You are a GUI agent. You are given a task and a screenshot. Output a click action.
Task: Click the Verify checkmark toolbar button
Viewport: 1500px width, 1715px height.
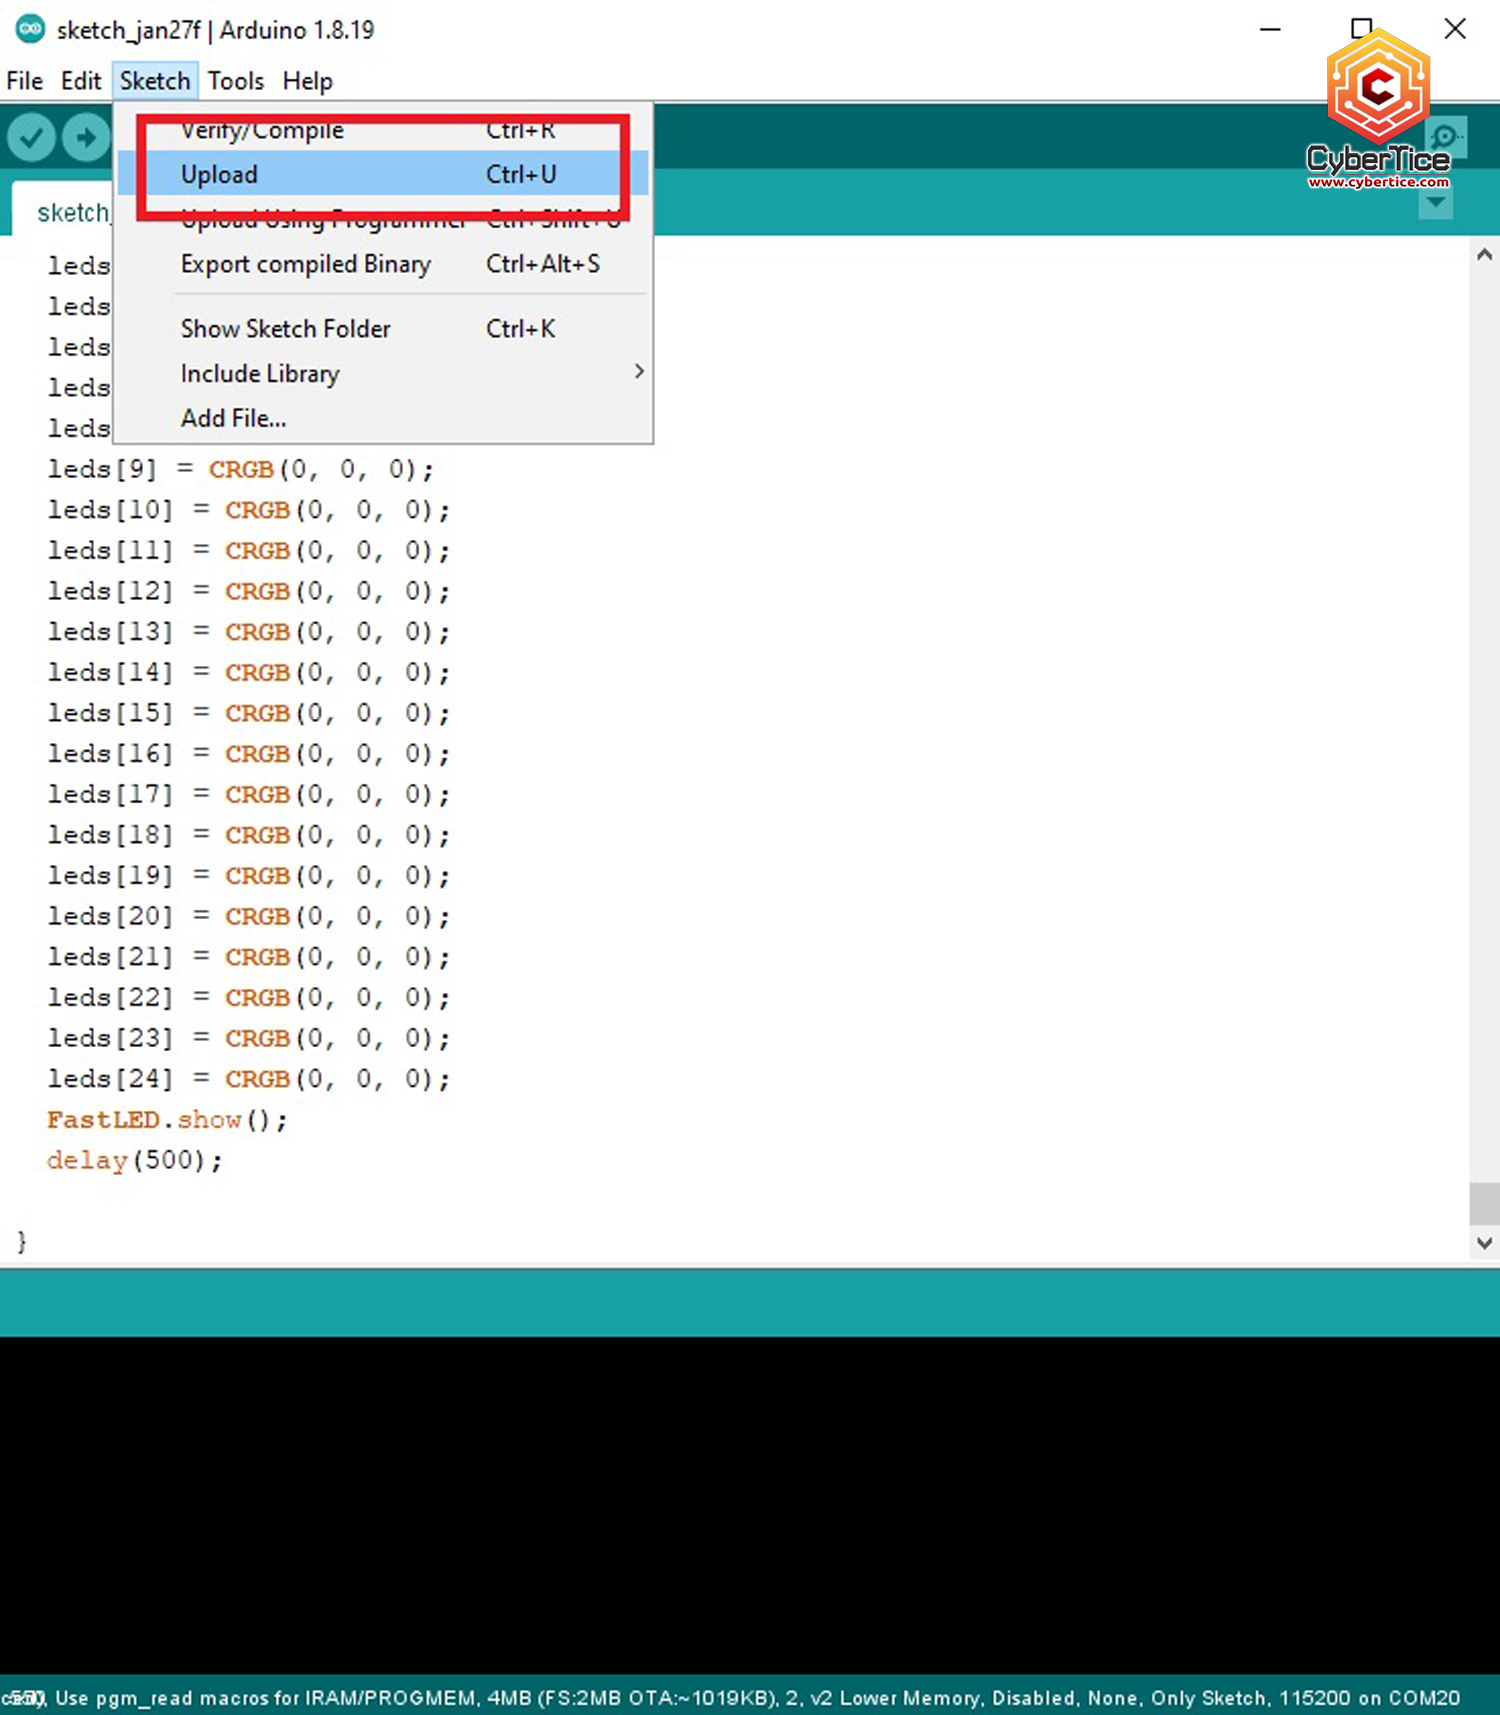click(x=31, y=137)
